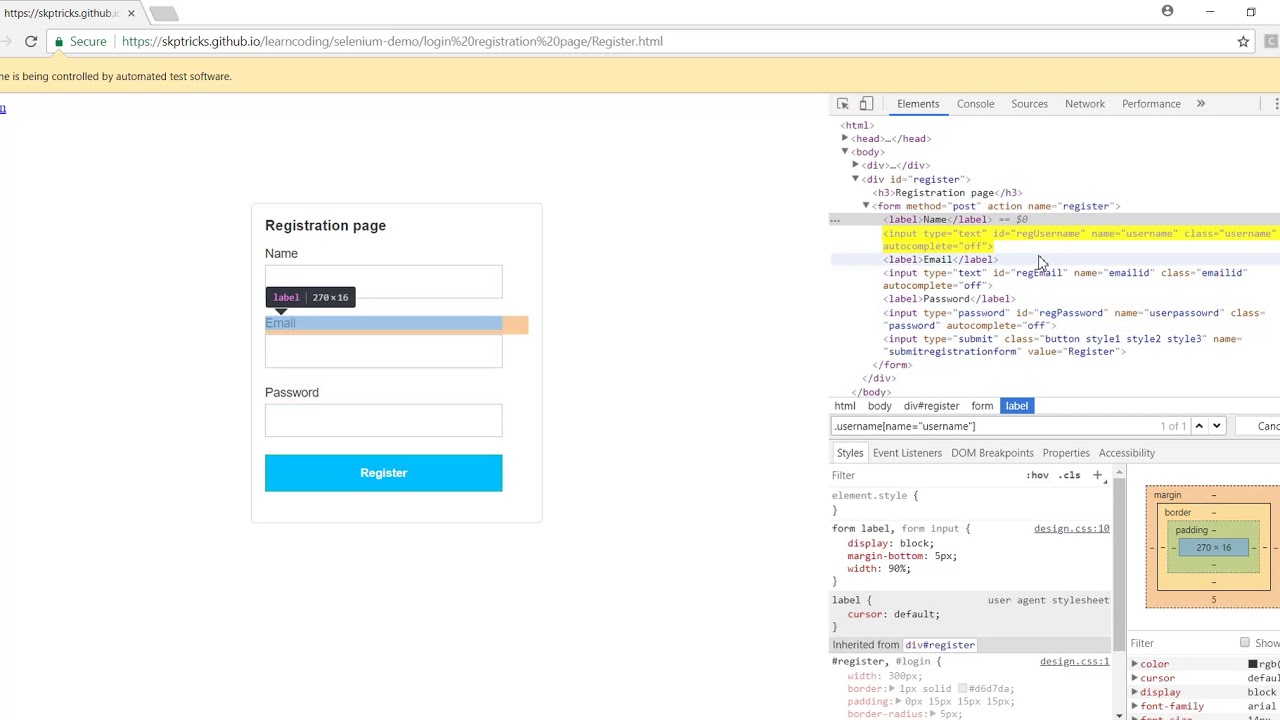Go to next search result arrow
The width and height of the screenshot is (1280, 720).
tap(1216, 426)
